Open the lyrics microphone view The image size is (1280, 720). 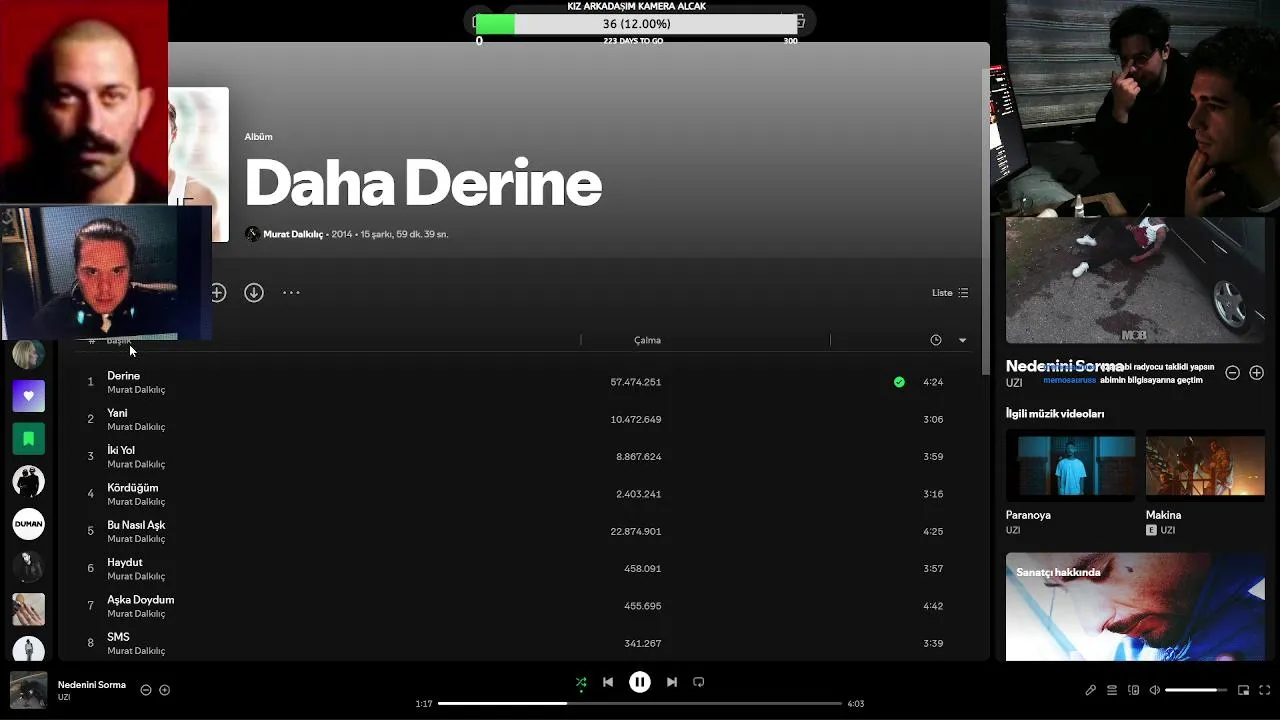pos(1091,690)
